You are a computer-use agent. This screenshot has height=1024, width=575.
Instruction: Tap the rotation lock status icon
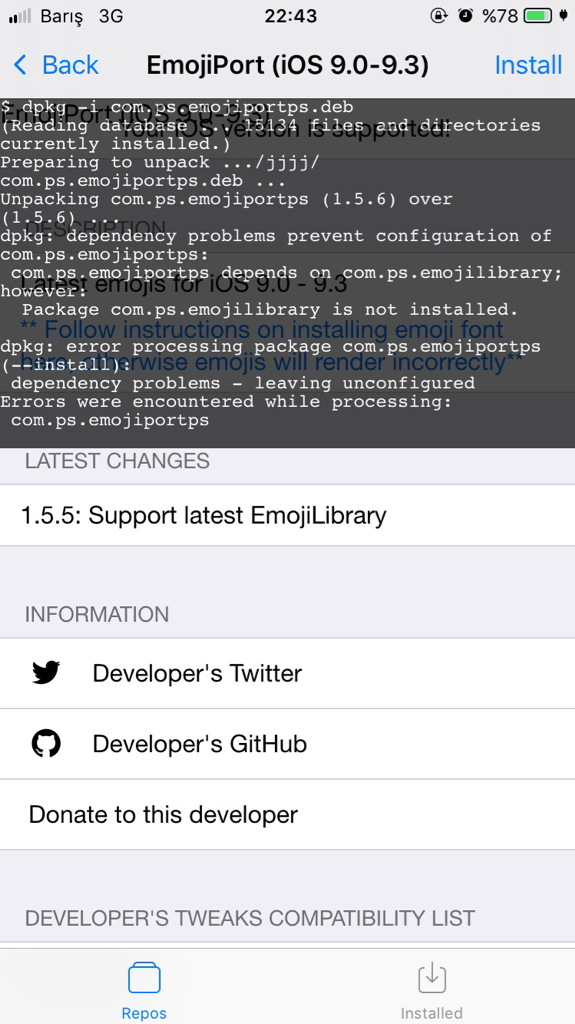point(438,15)
